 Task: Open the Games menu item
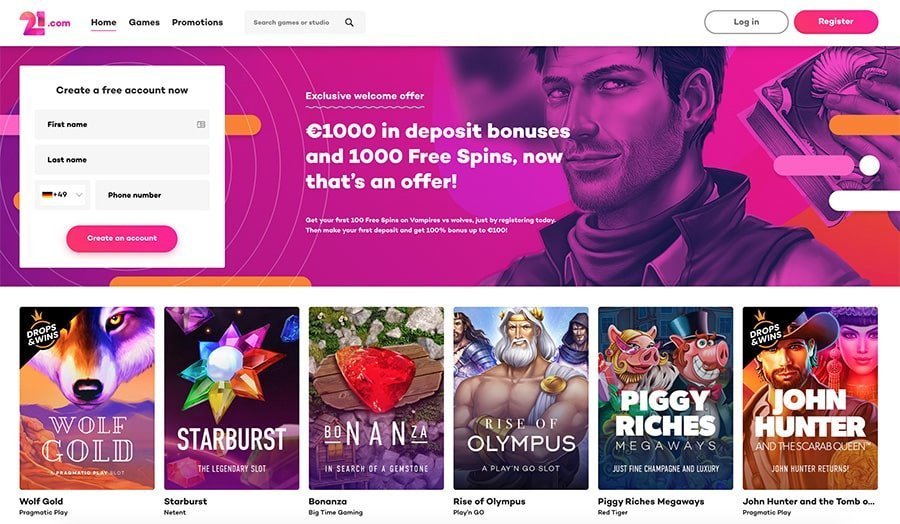click(144, 22)
